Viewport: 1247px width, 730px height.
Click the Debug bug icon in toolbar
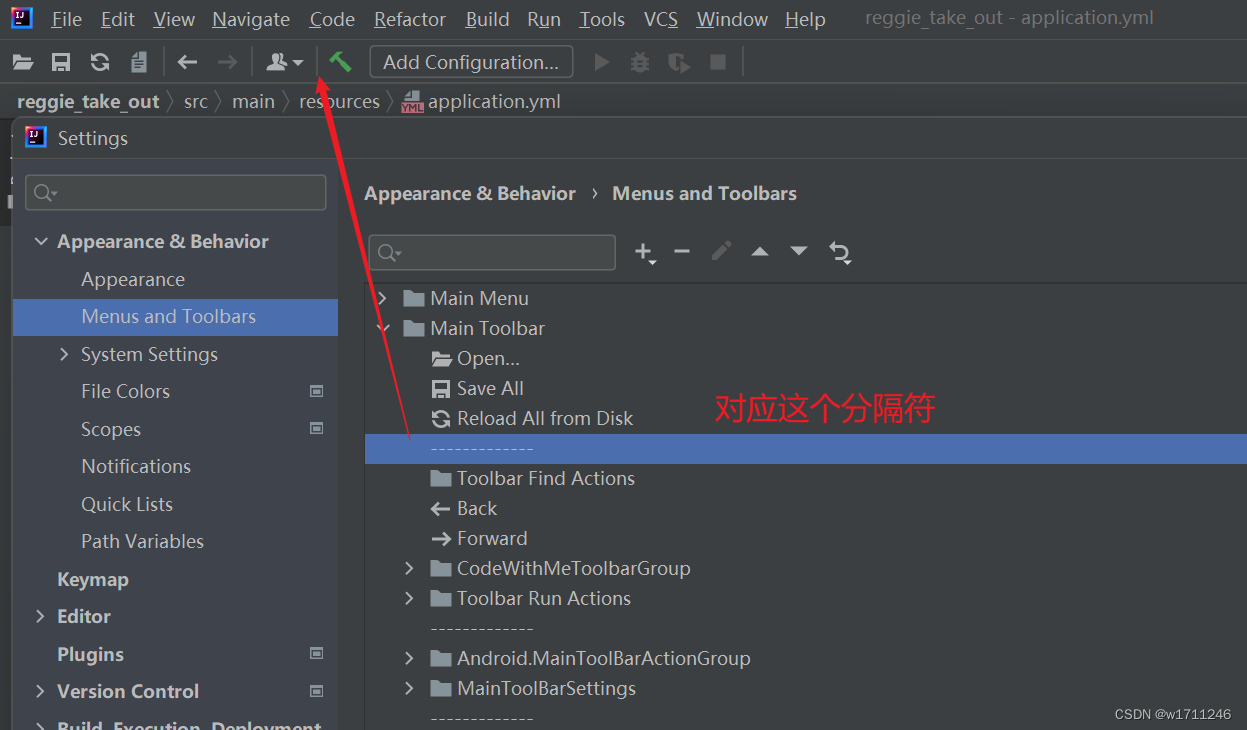[x=640, y=63]
